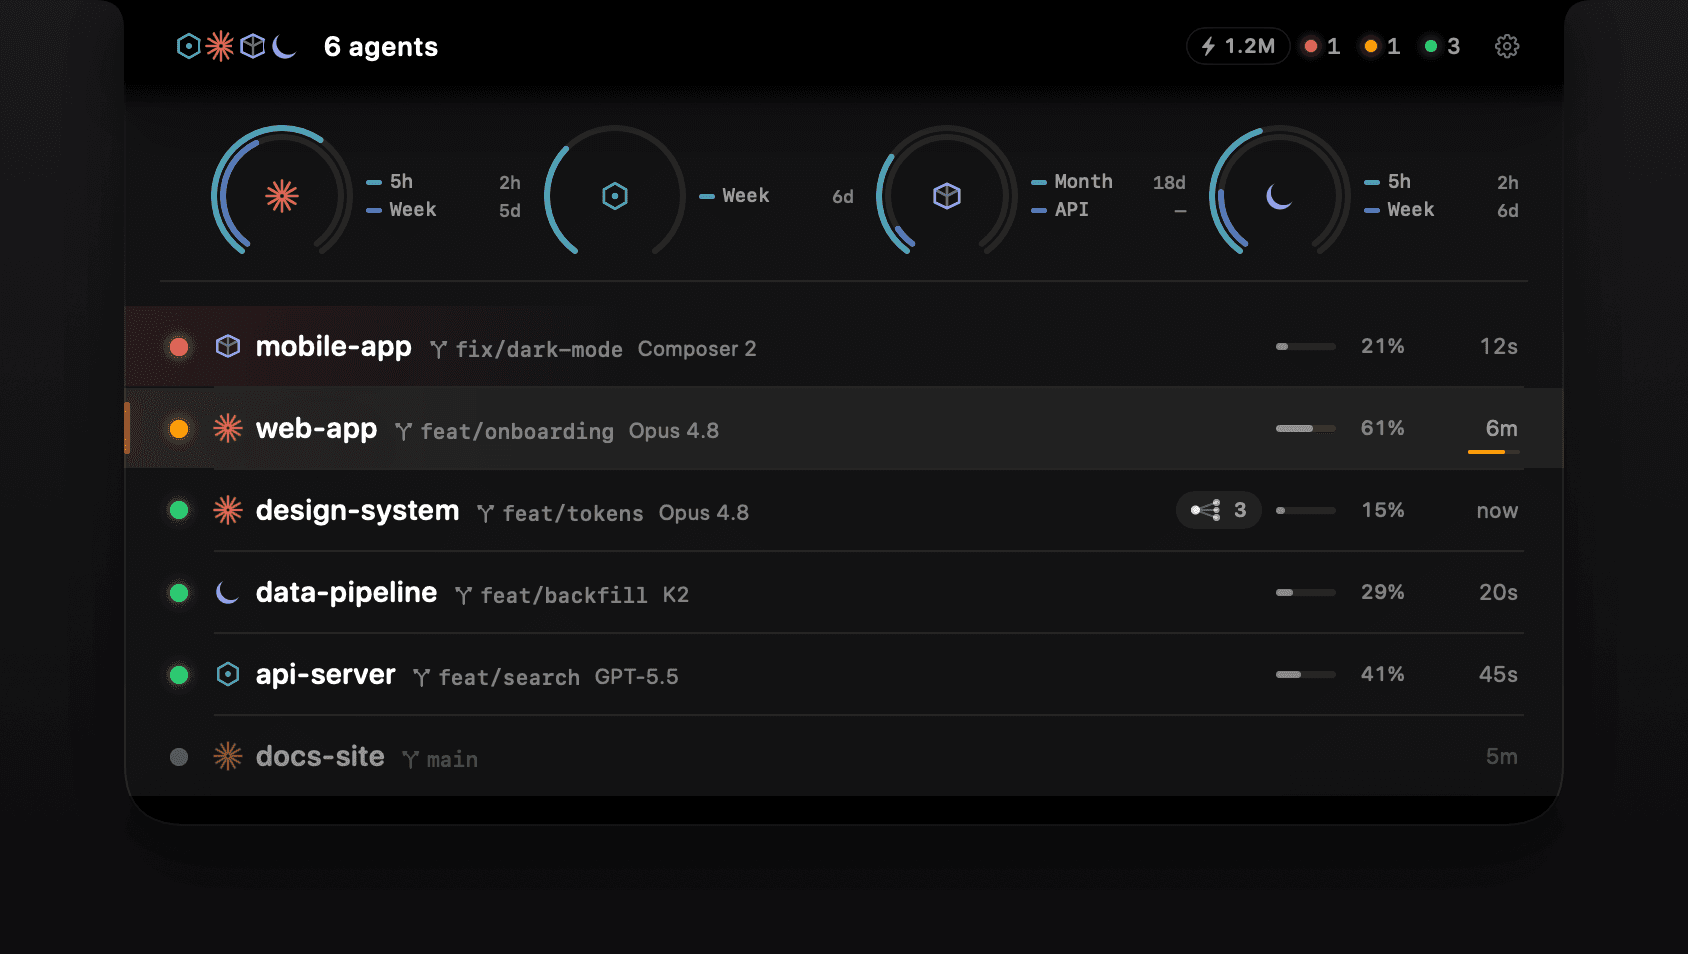Click the cube provider icon in header

click(253, 46)
